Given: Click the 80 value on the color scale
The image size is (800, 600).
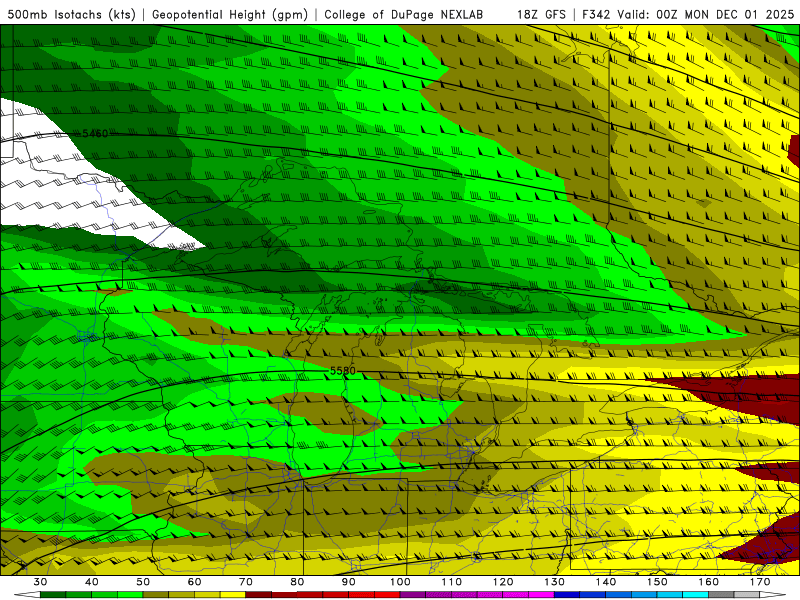Looking at the screenshot, I should coord(297,582).
